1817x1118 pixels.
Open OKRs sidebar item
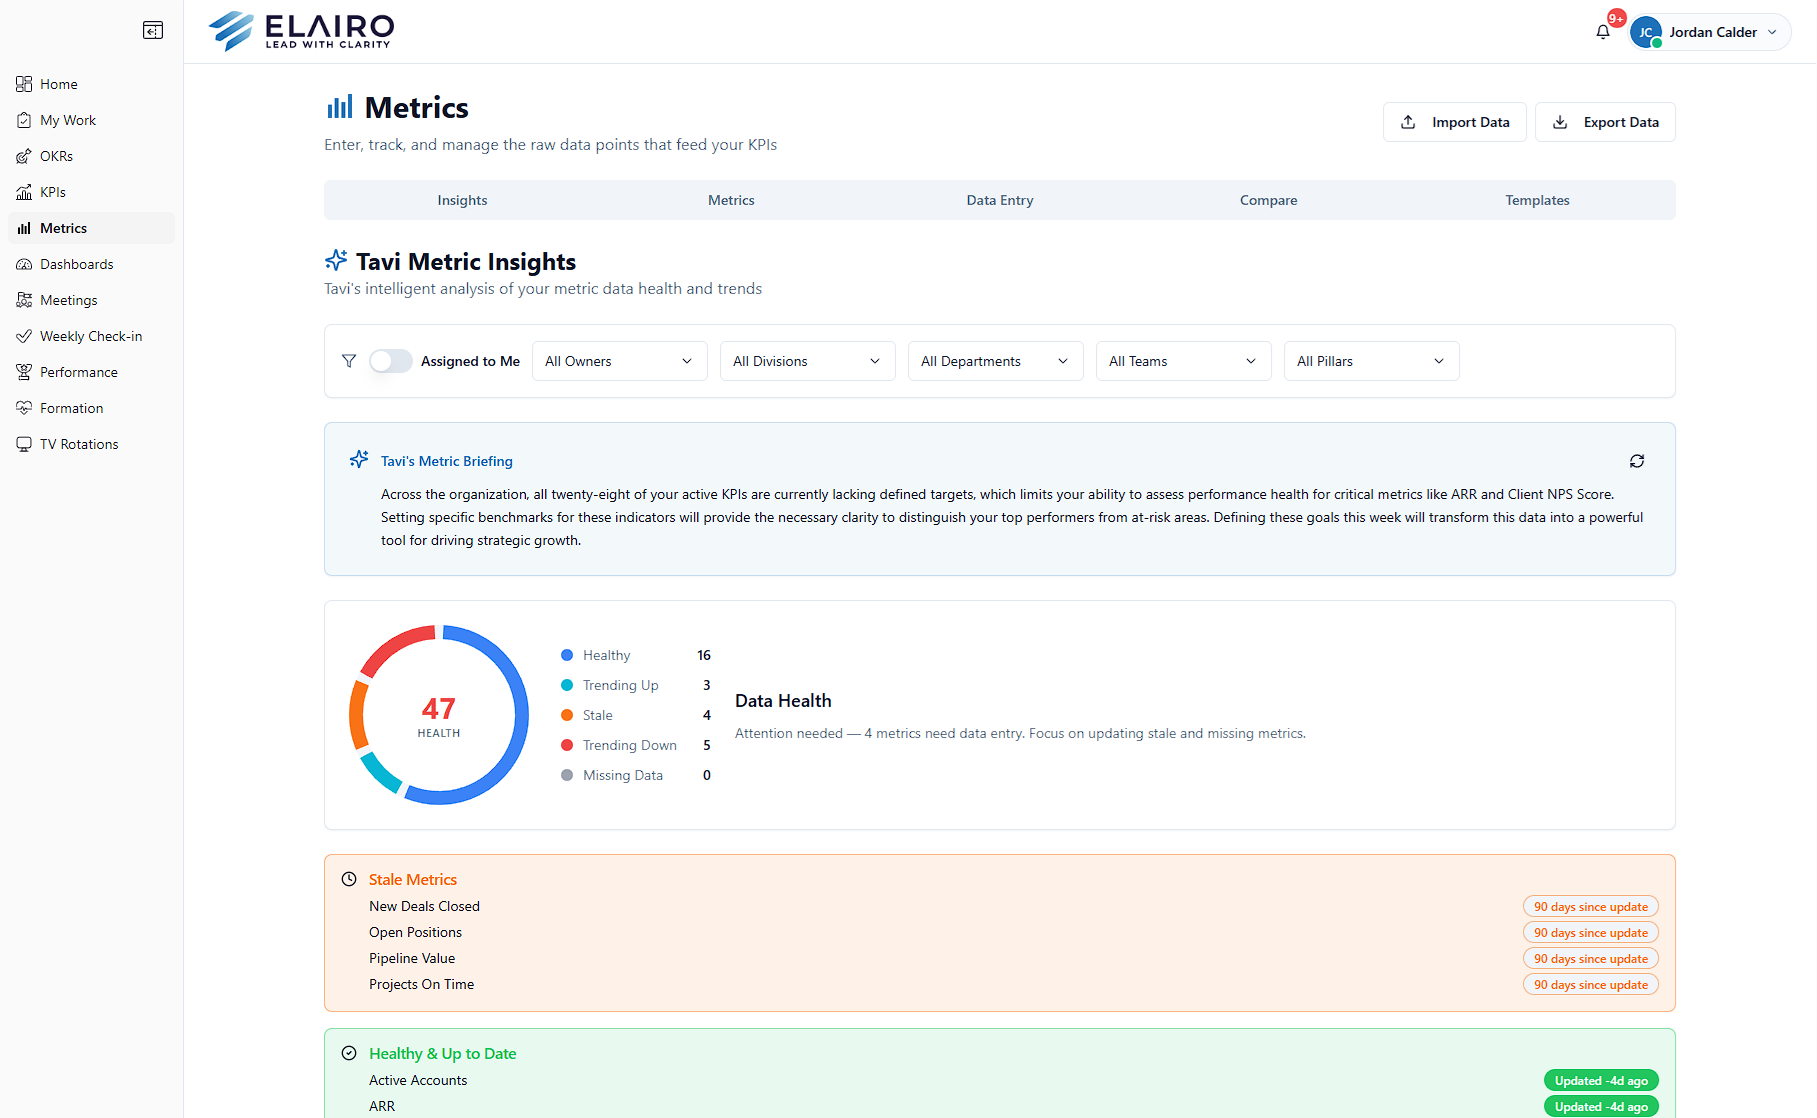point(91,156)
